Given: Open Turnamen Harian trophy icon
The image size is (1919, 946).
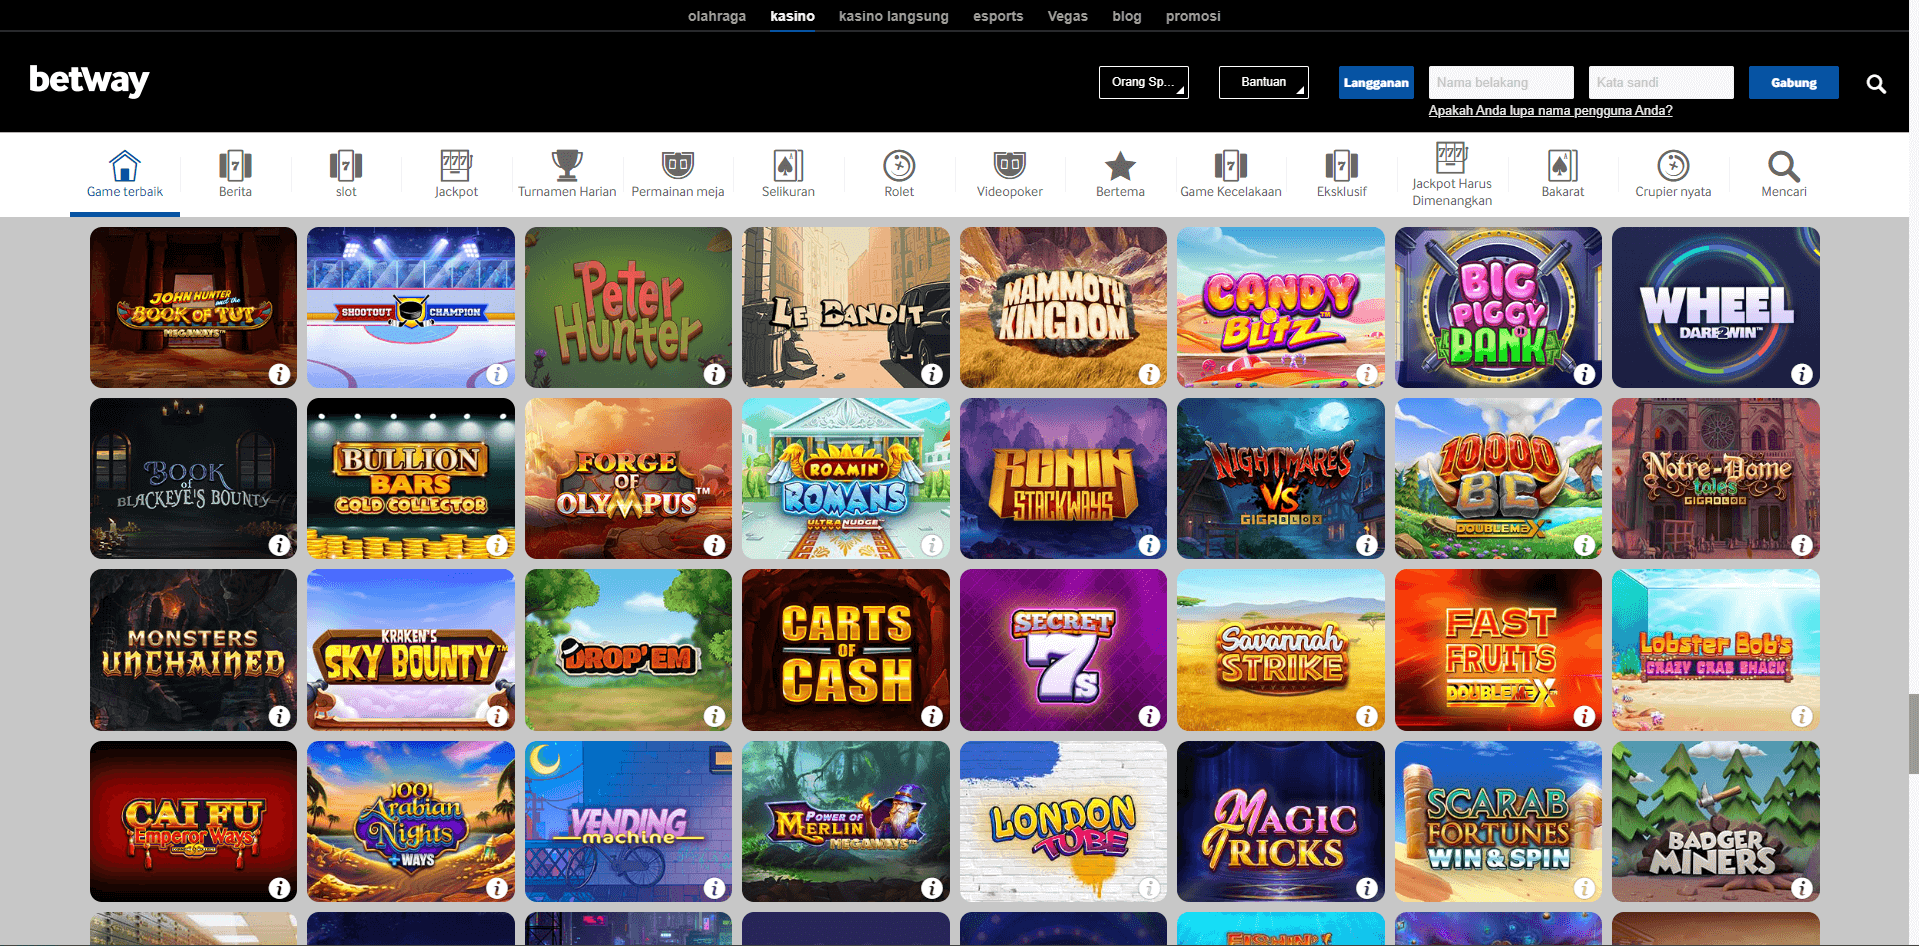Looking at the screenshot, I should [x=567, y=165].
